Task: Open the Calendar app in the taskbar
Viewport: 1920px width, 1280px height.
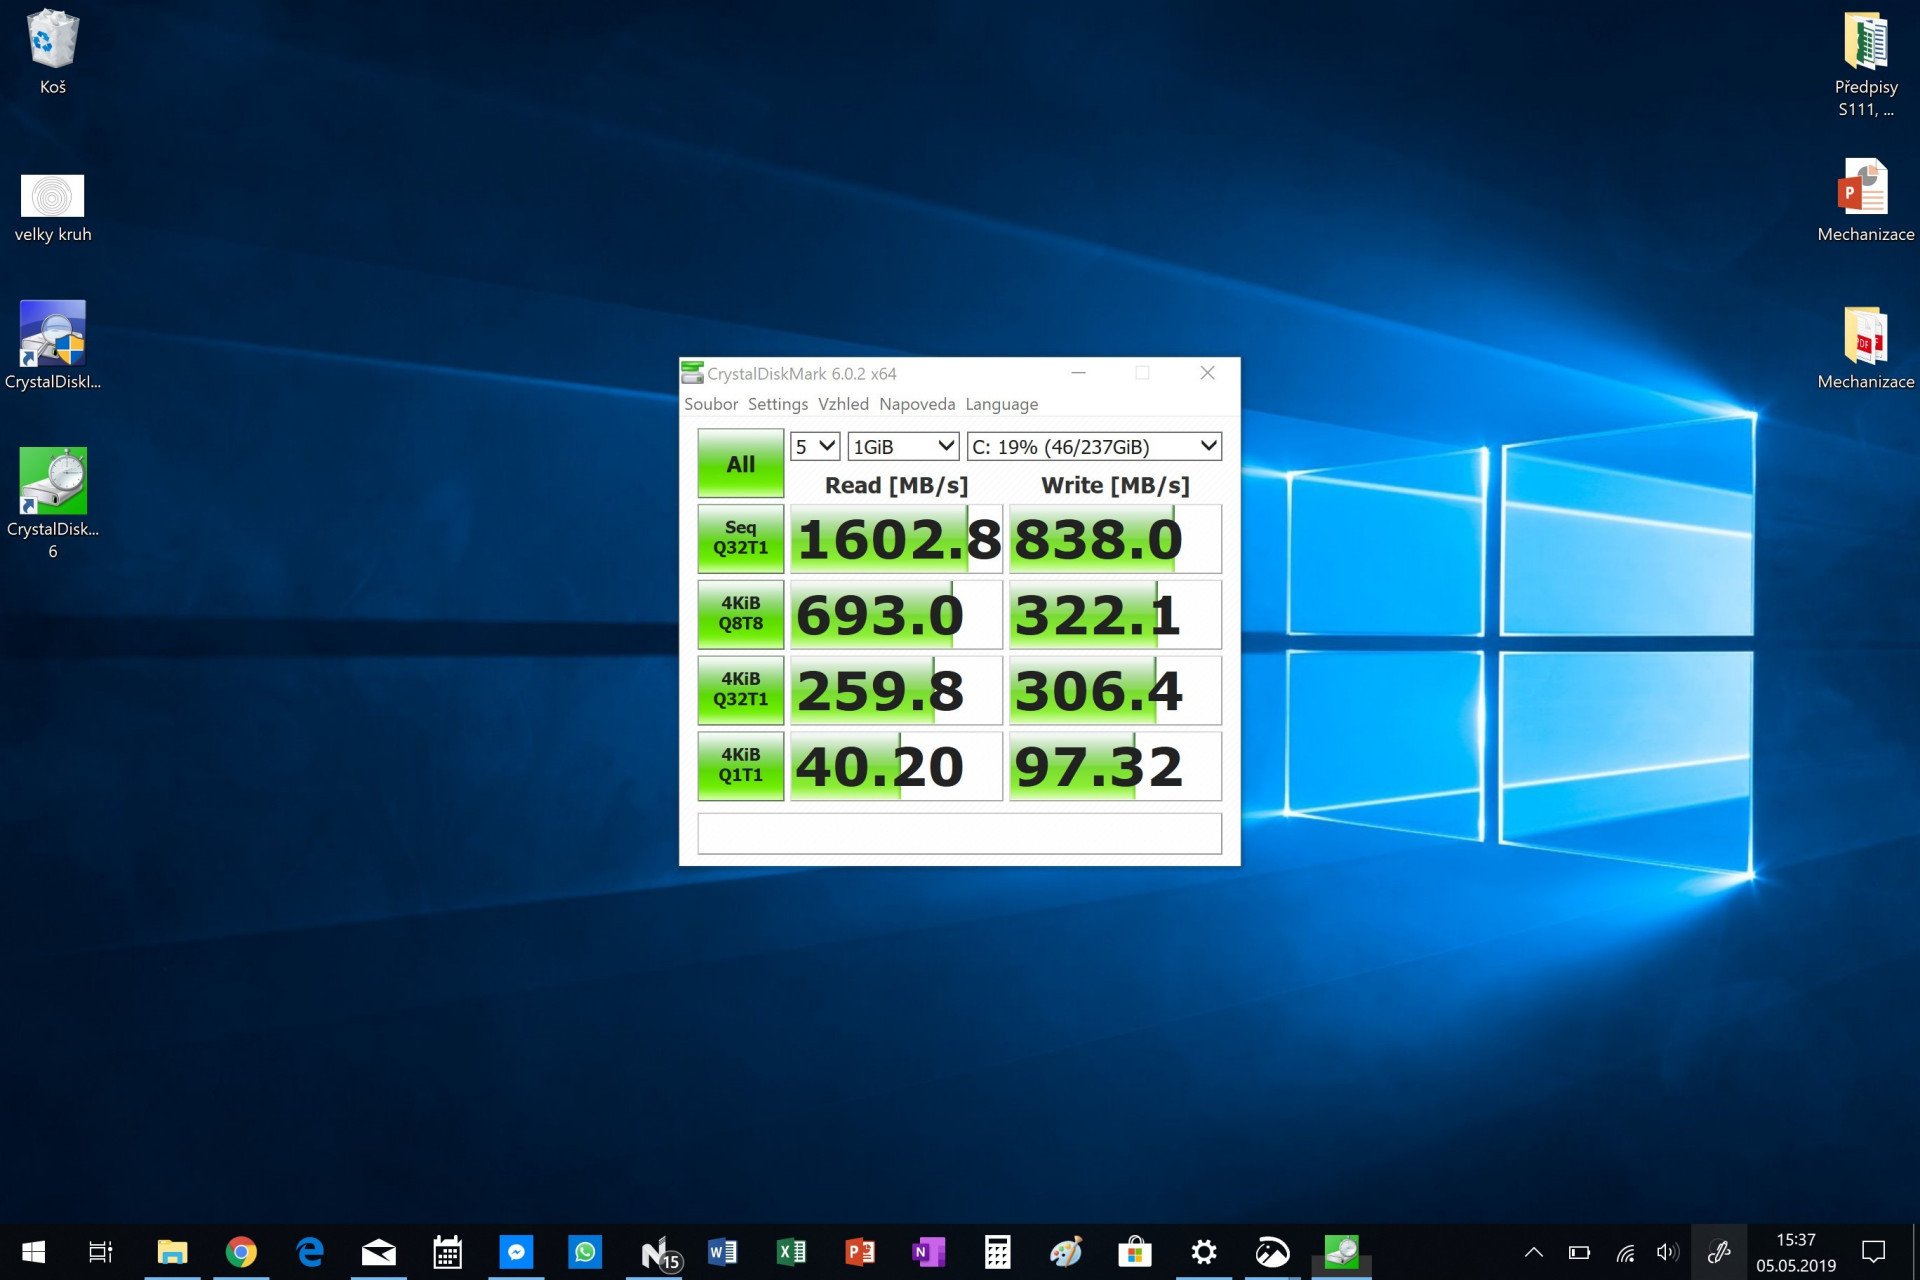Action: pyautogui.click(x=447, y=1252)
